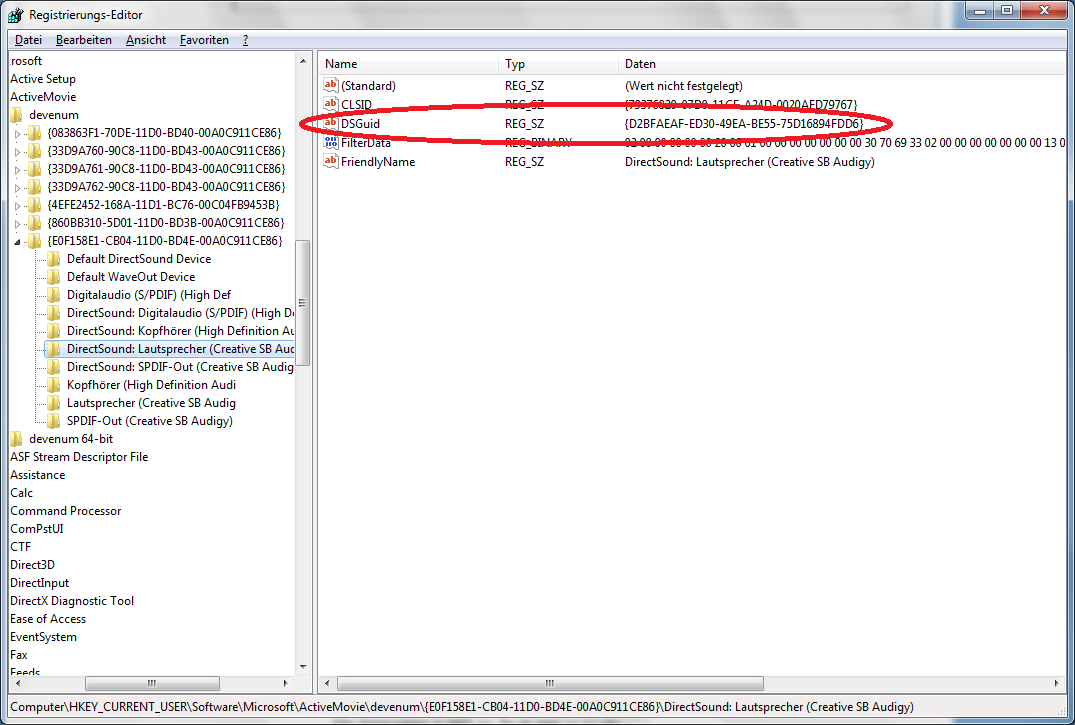Viewport: 1075px width, 725px height.
Task: Select the Active Setup key
Action: click(x=43, y=79)
